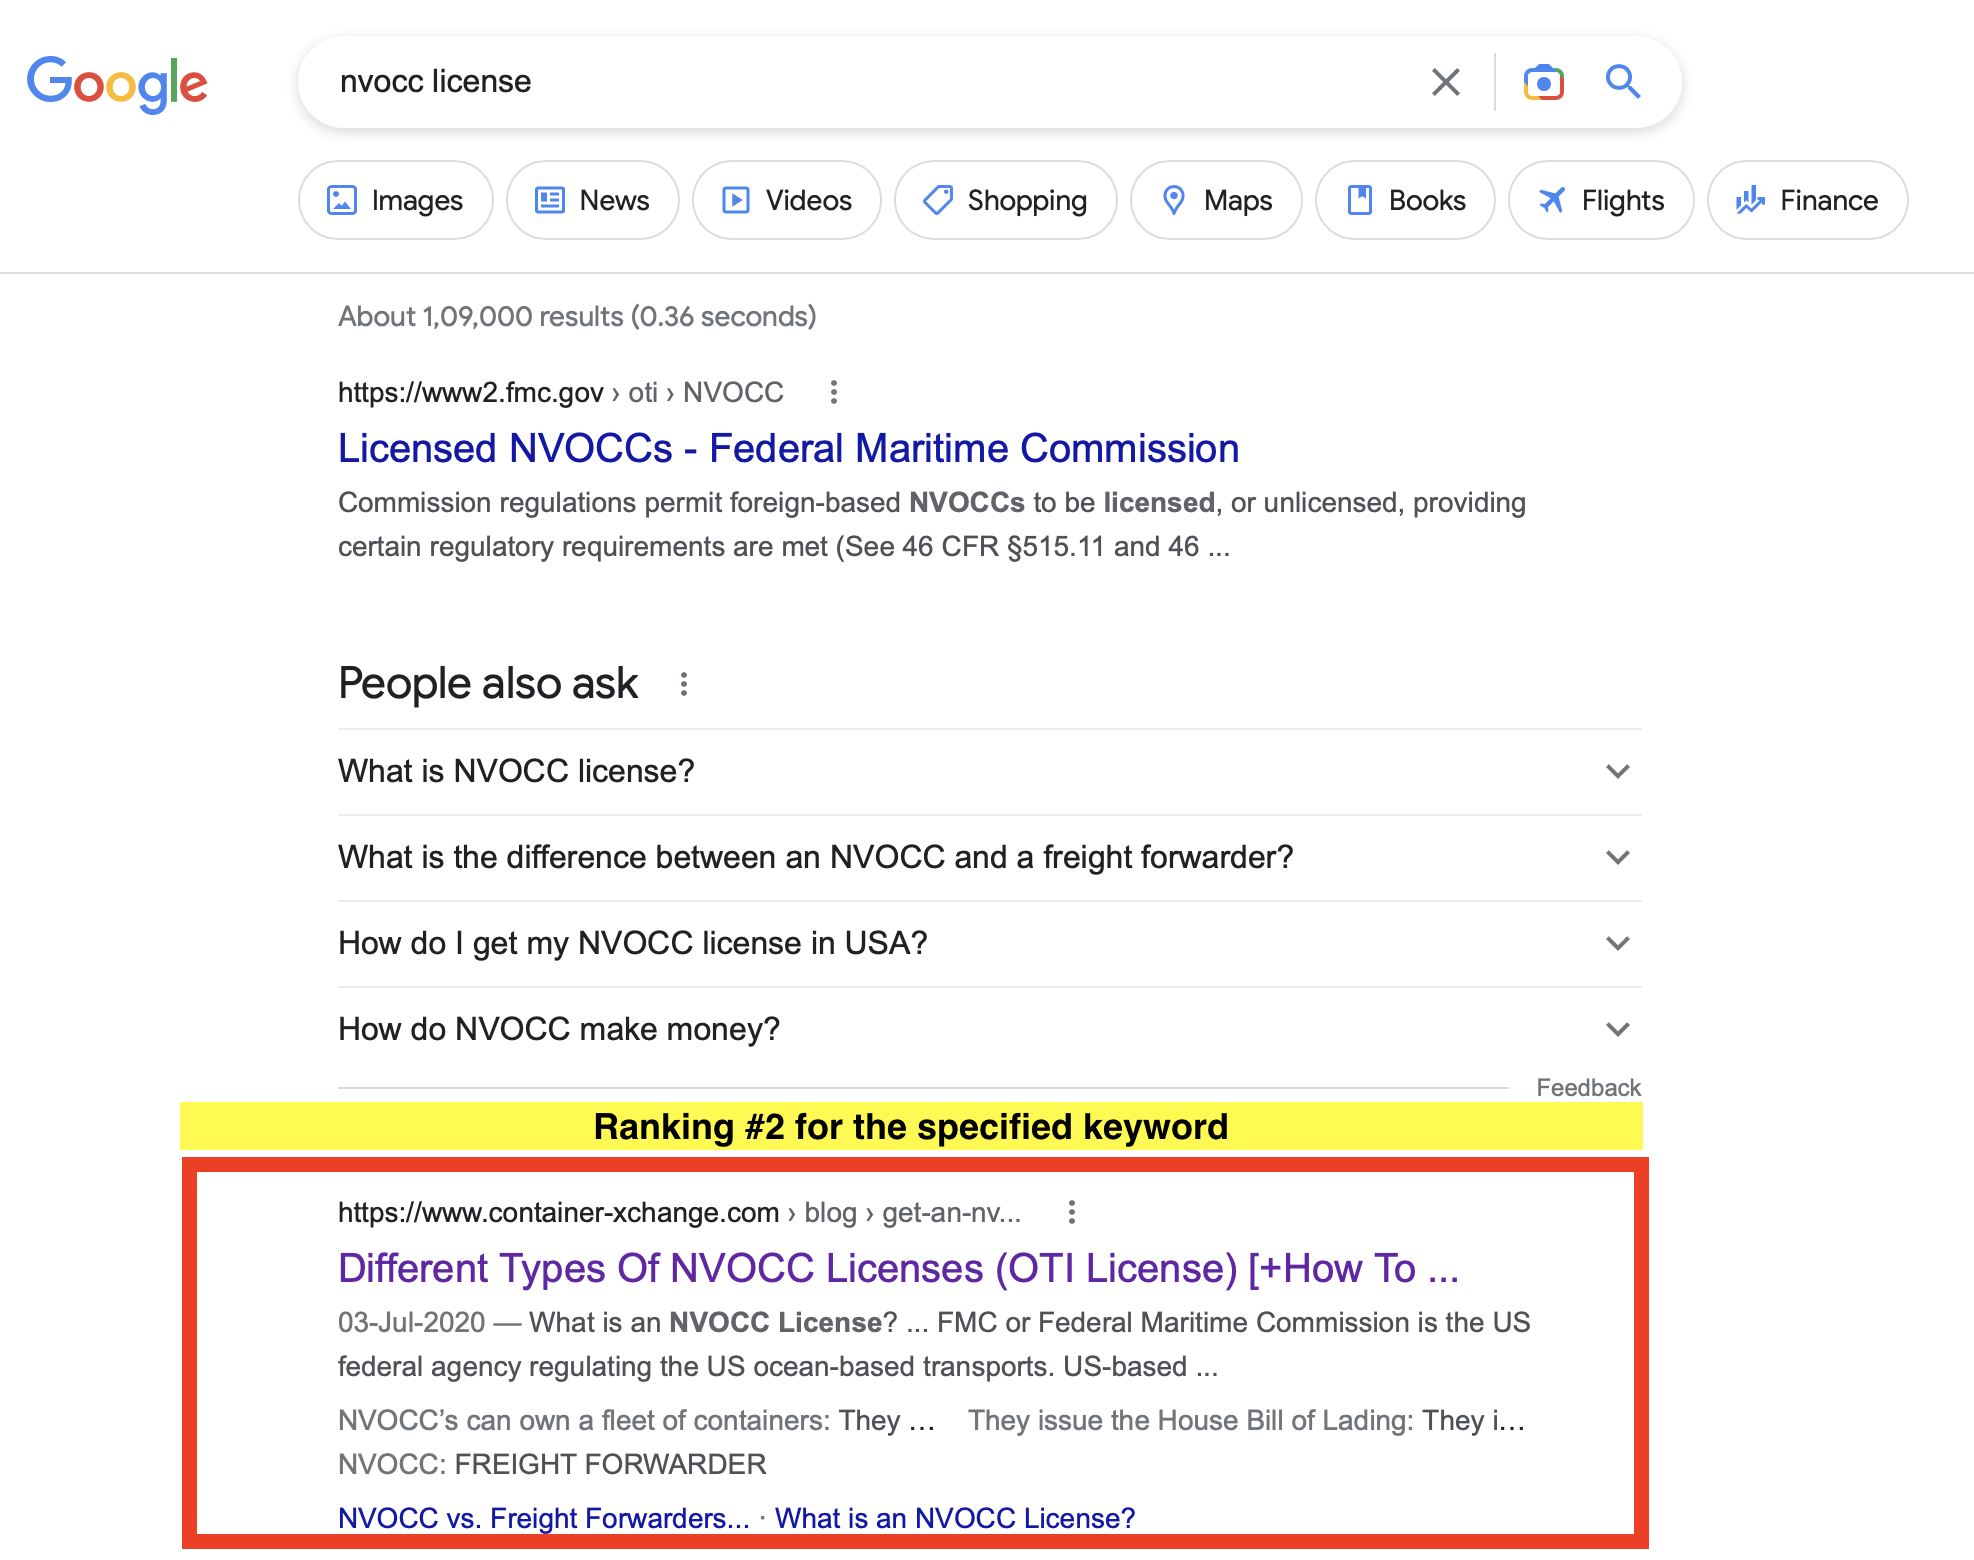Click the "What is an NVOCC License?" sitelink
Screen dimensions: 1974x1560
[954, 1518]
